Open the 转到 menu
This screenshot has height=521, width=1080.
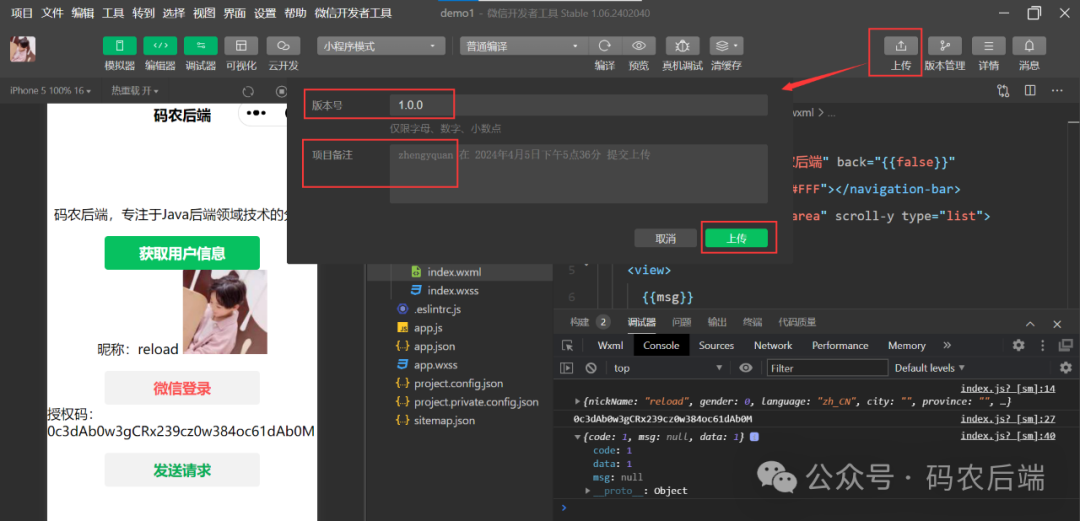coord(143,13)
